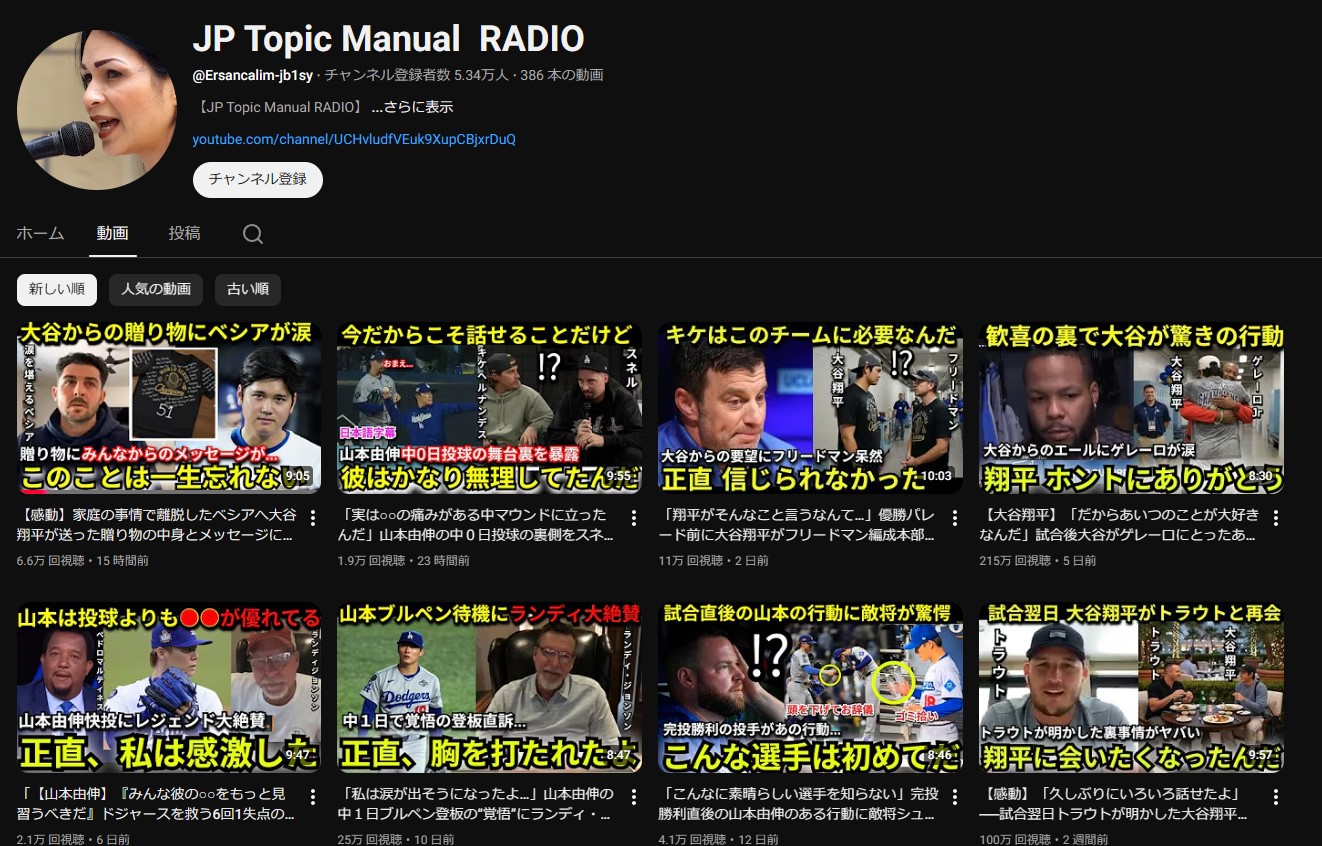Open video title 「私は涙が出そうになったよ...」
This screenshot has height=846, width=1322.
478,804
